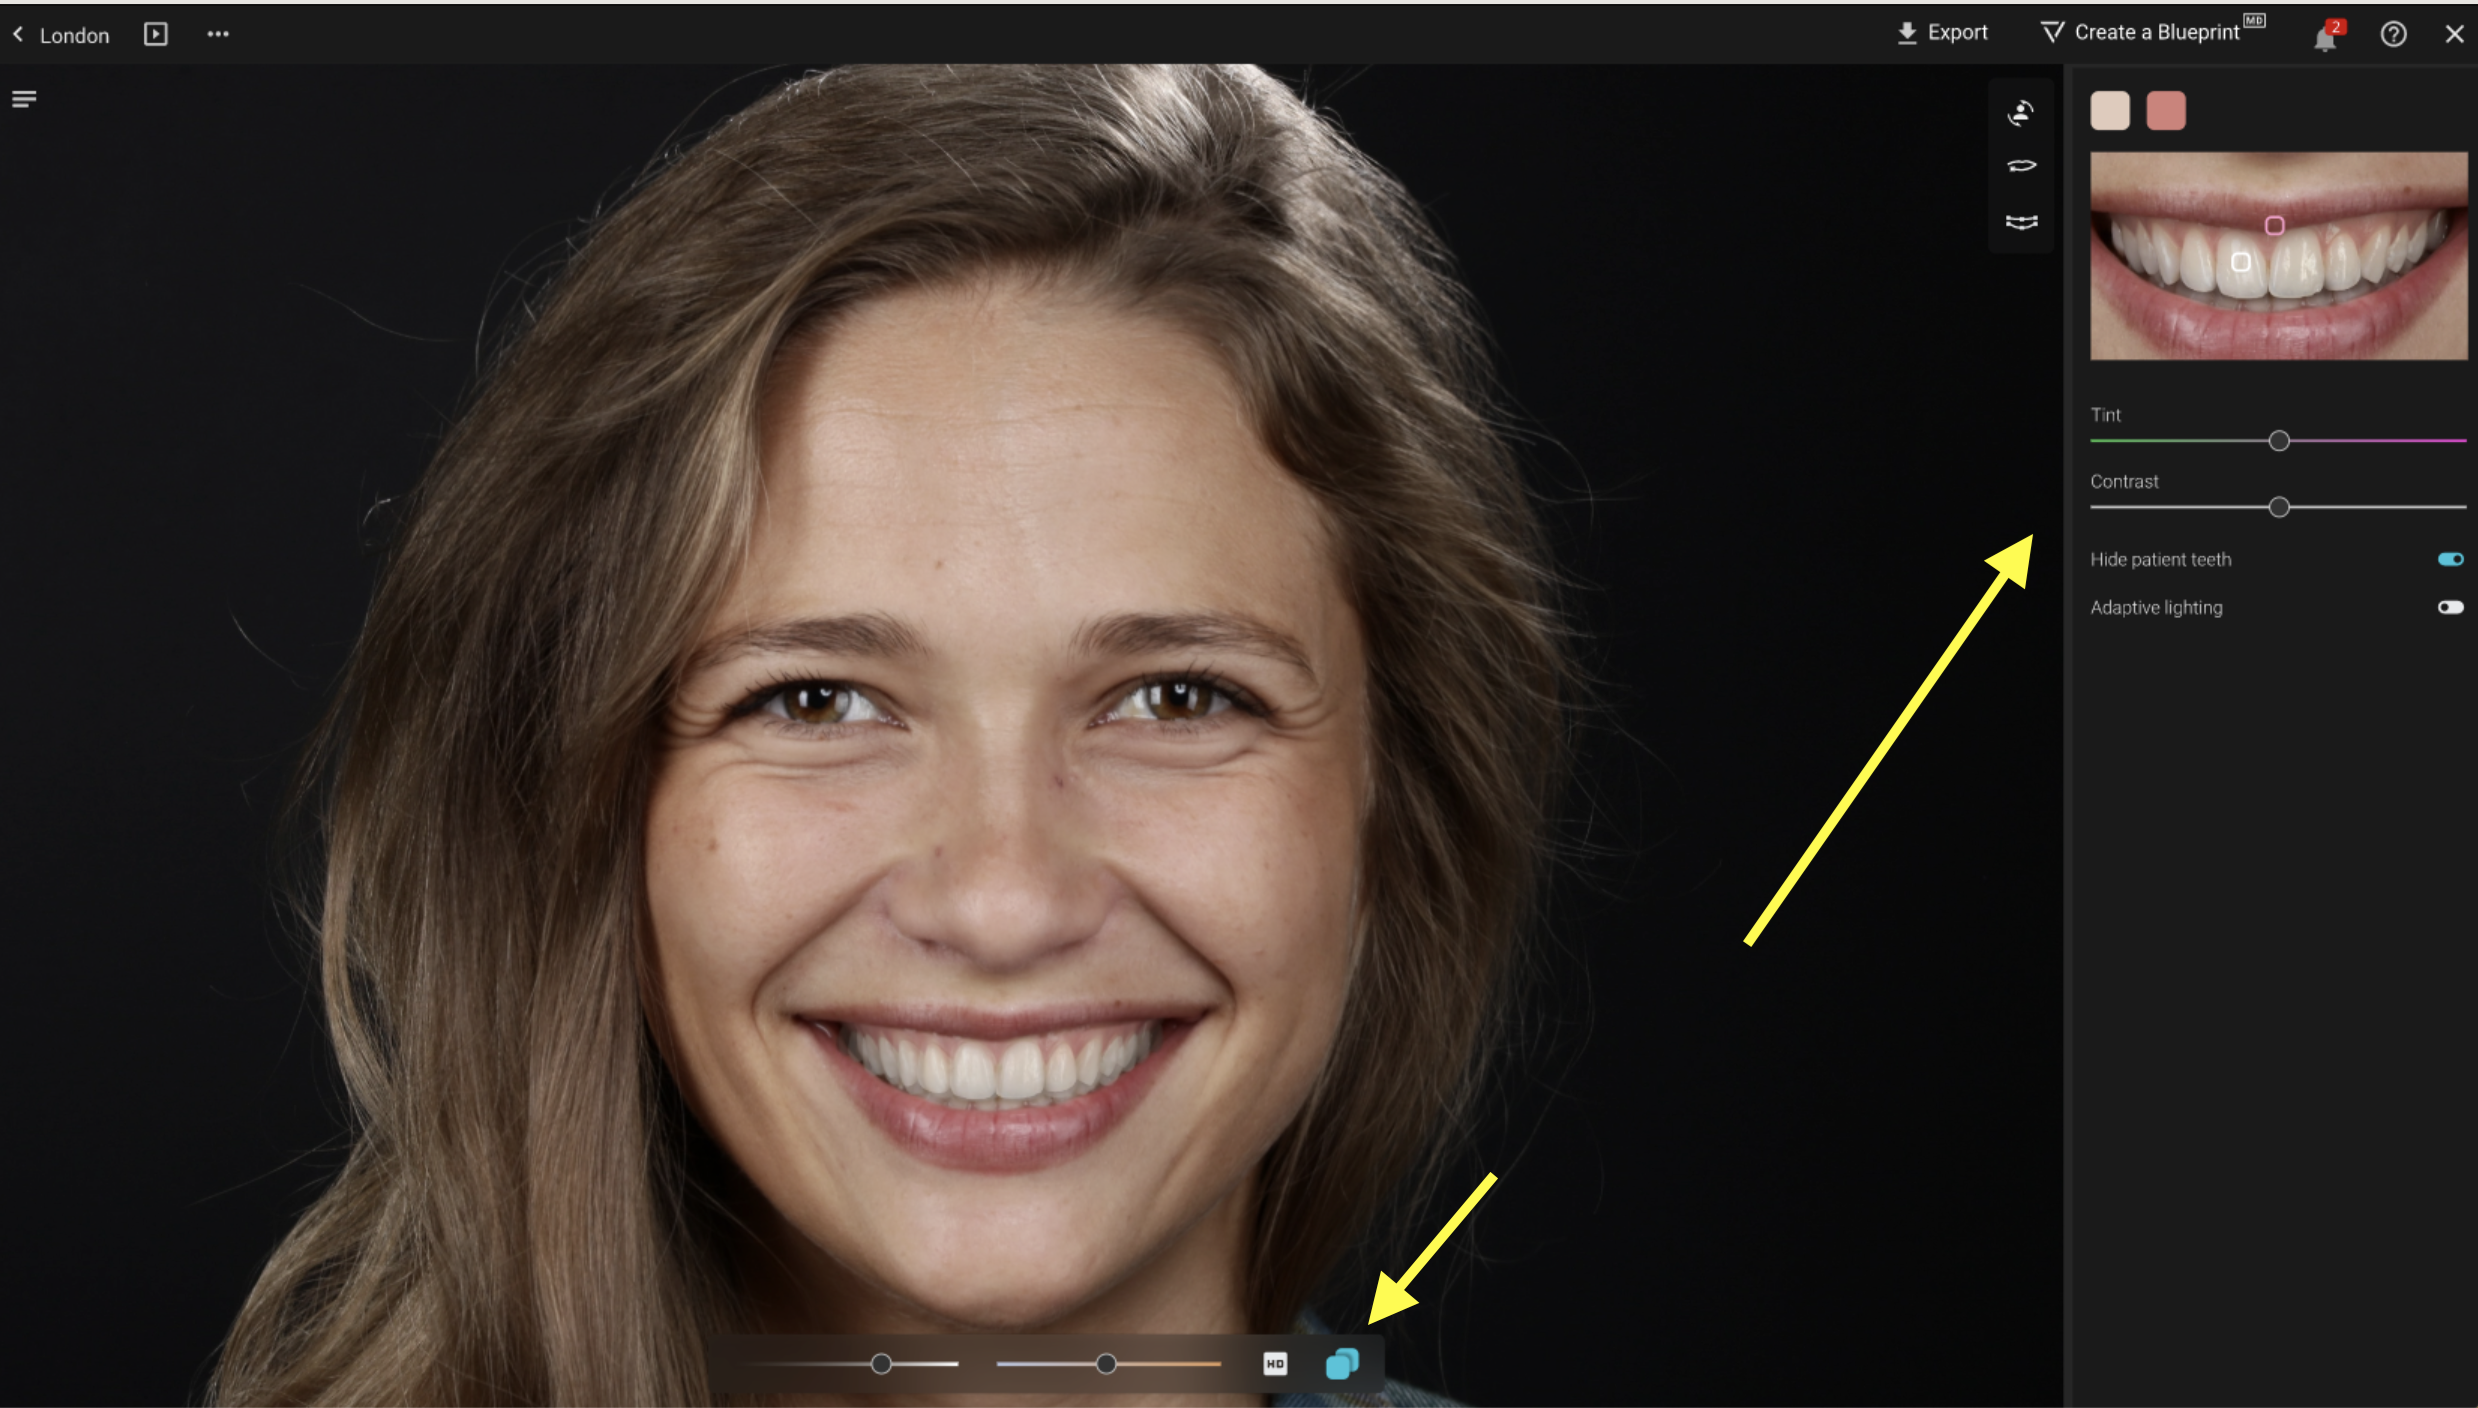Open the notifications bell

(2324, 38)
